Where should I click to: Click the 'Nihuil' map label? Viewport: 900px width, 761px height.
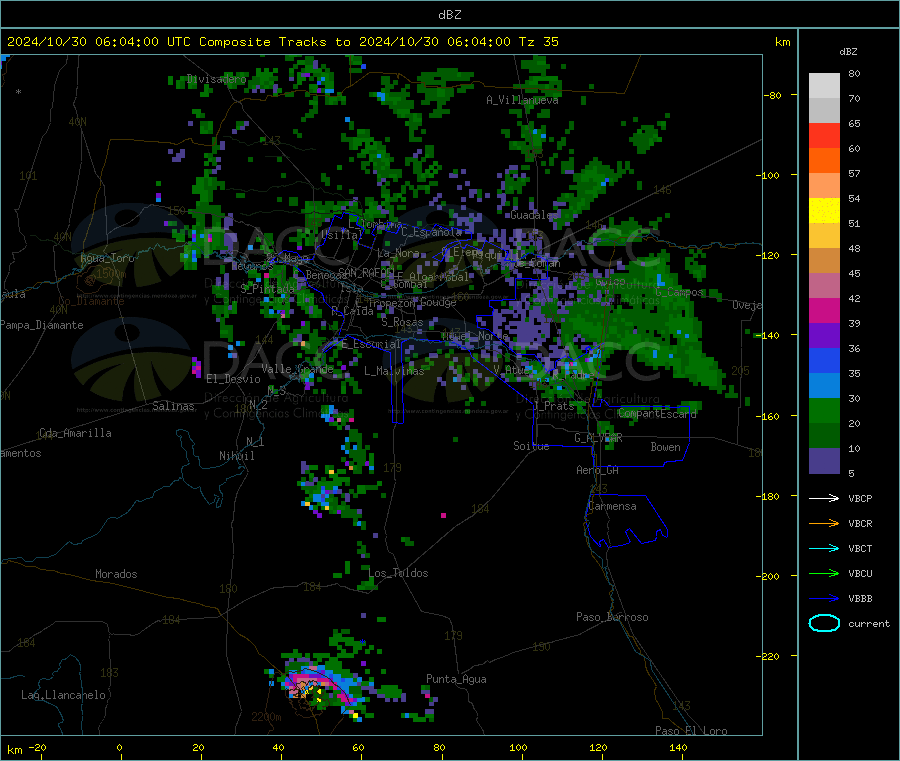pos(236,456)
